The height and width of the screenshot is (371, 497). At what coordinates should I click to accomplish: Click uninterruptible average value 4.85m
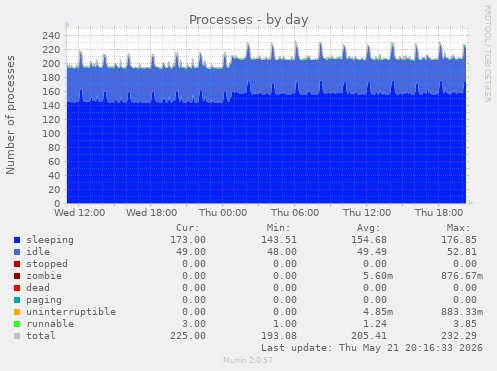(378, 312)
